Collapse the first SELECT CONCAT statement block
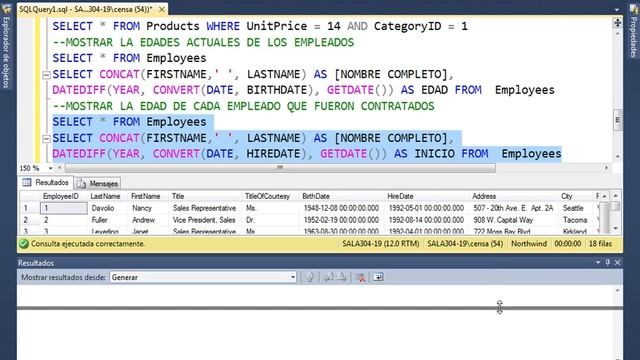This screenshot has width=640, height=360. click(46, 75)
